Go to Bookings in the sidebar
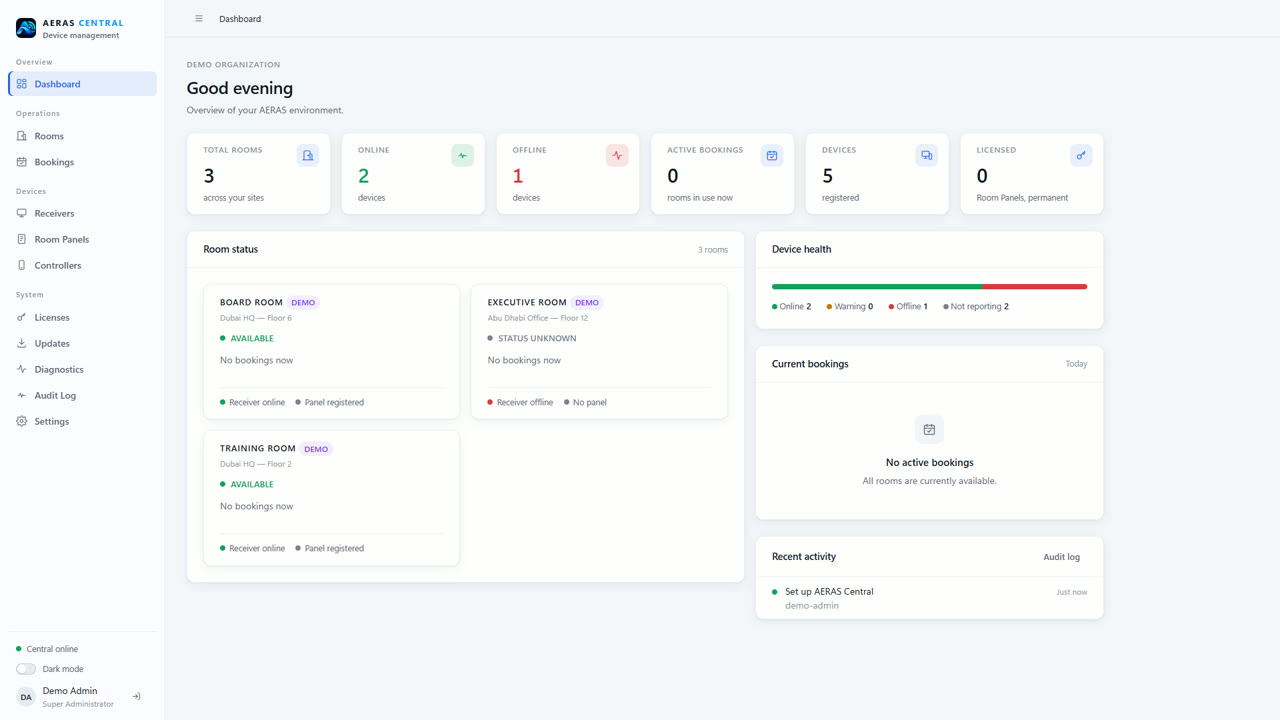Image resolution: width=1280 pixels, height=720 pixels. coord(83,162)
